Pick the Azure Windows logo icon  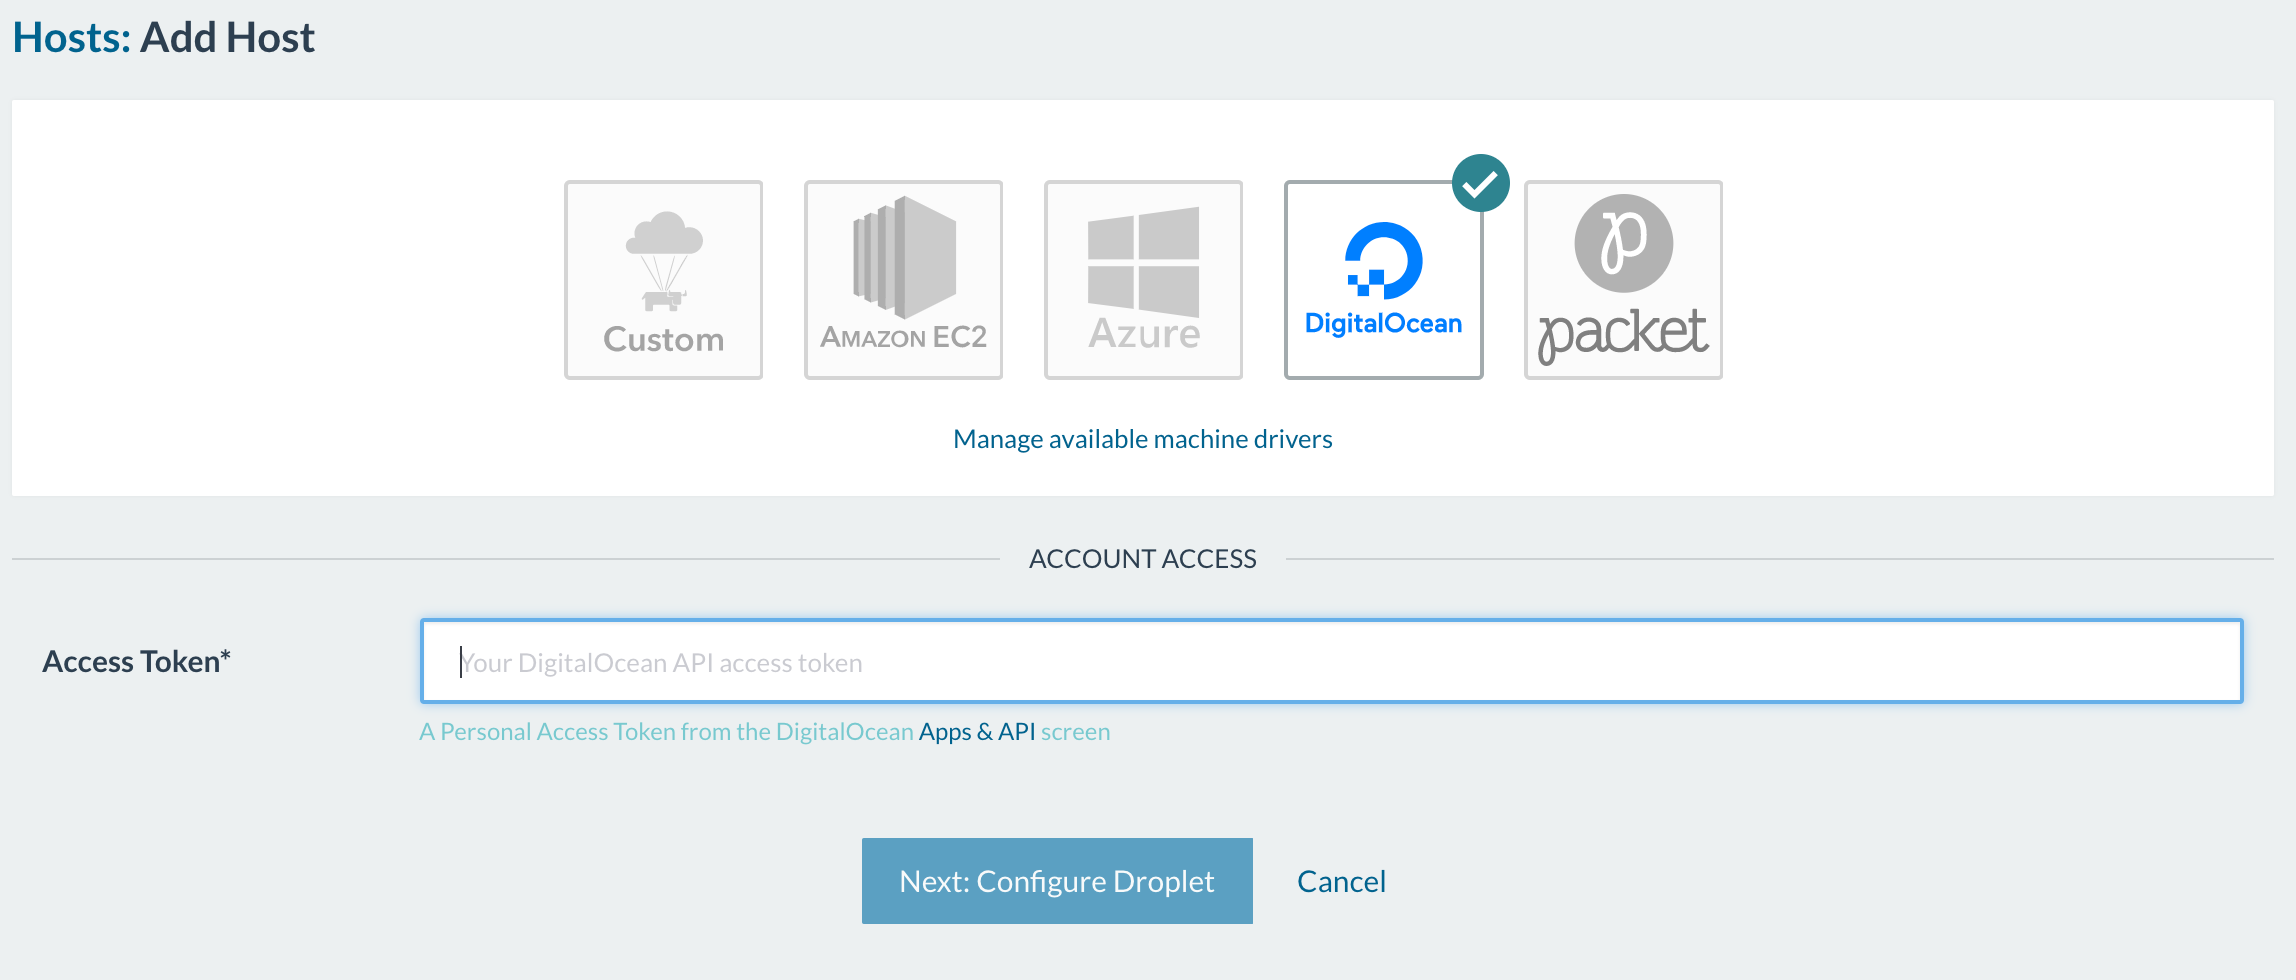click(1143, 260)
